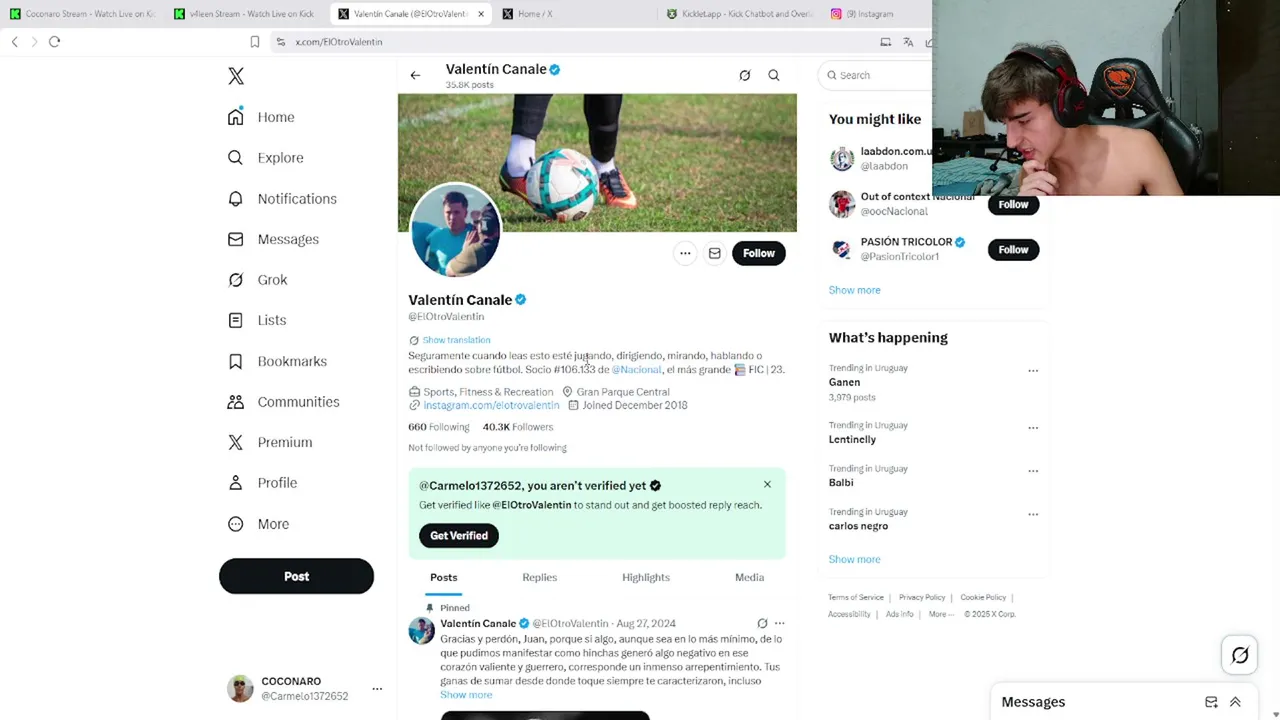
Task: Open the message envelope icon beside Follow
Action: click(715, 253)
